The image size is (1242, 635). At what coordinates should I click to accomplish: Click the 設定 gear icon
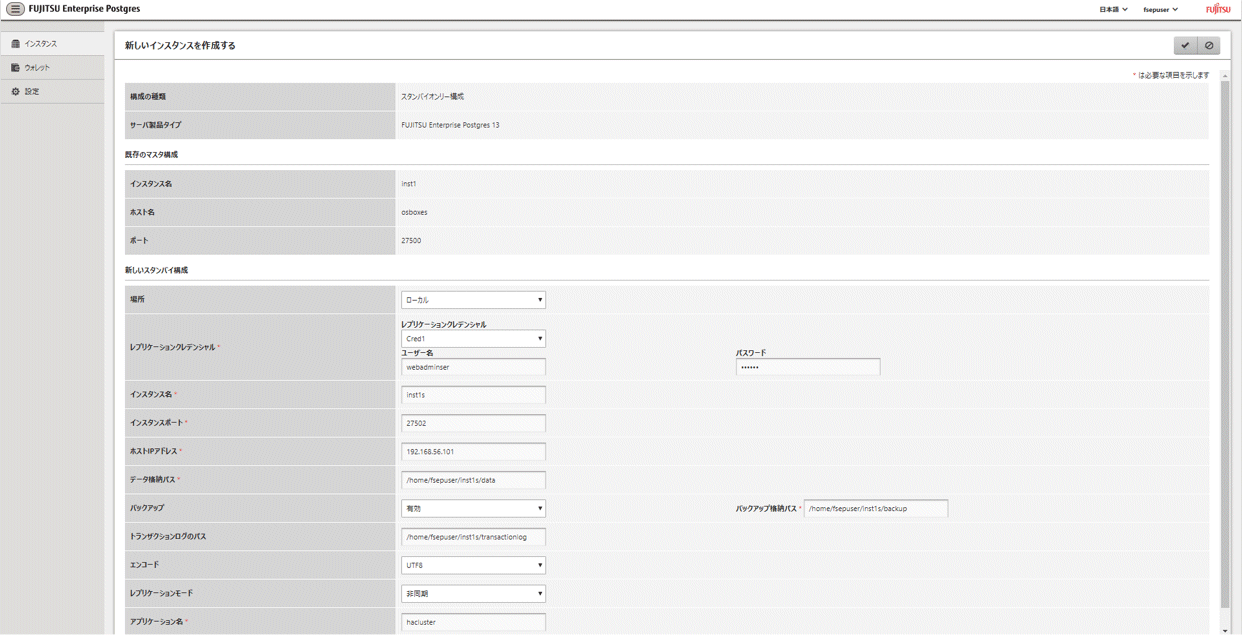15,91
